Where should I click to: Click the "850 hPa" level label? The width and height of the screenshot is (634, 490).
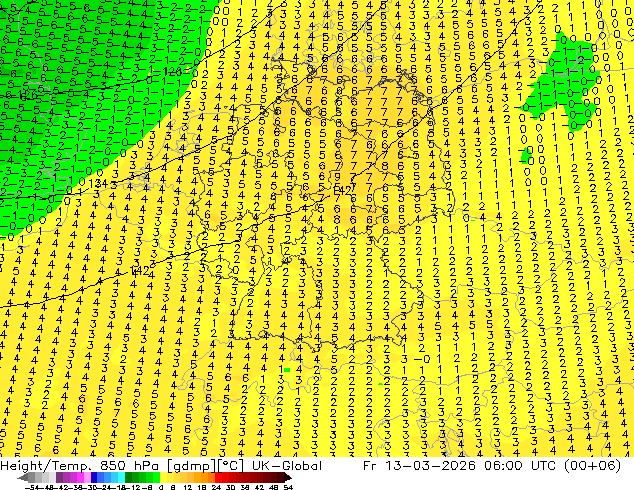(129, 466)
